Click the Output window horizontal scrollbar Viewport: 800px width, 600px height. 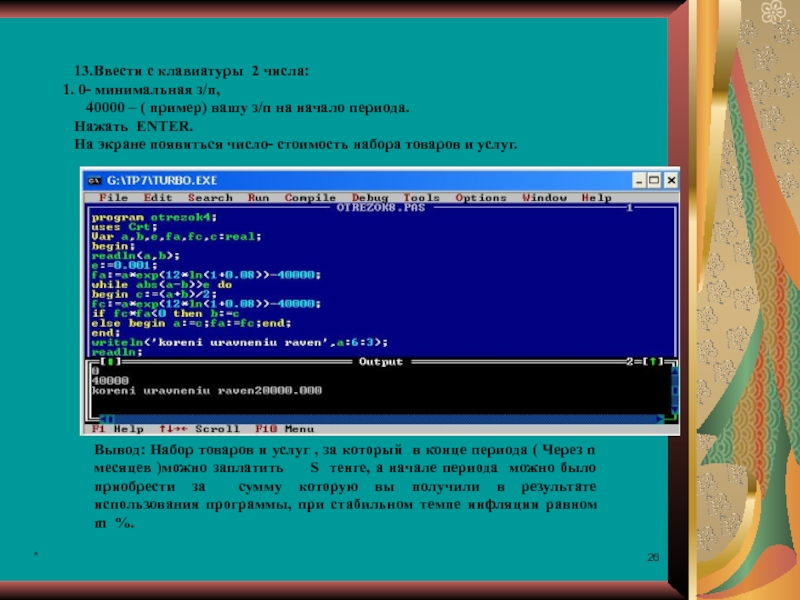(380, 418)
